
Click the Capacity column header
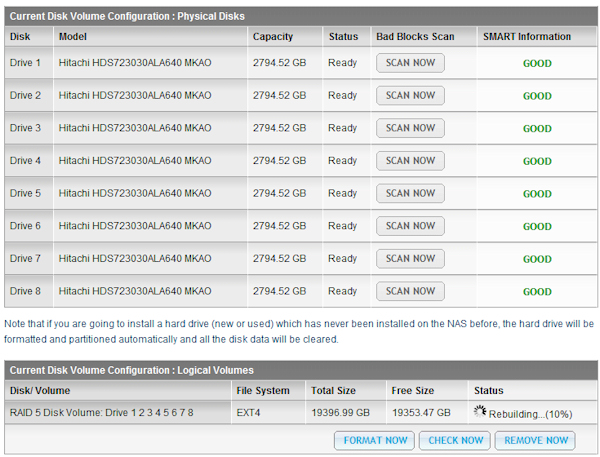coord(272,37)
